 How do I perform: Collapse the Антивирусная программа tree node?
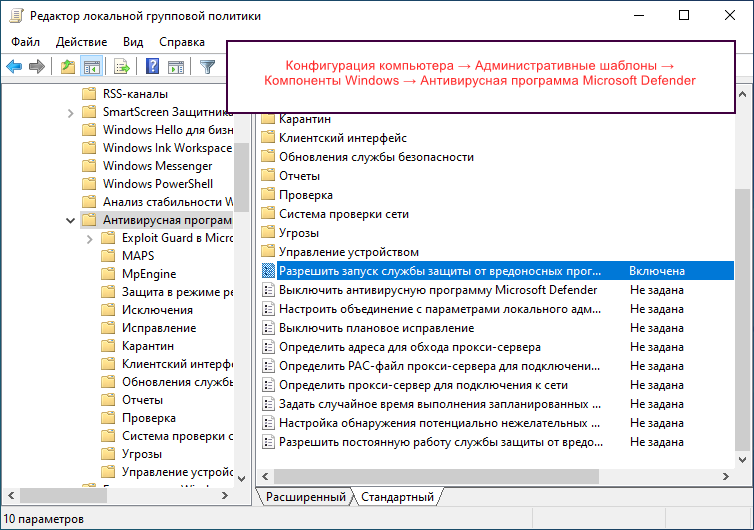coord(71,220)
